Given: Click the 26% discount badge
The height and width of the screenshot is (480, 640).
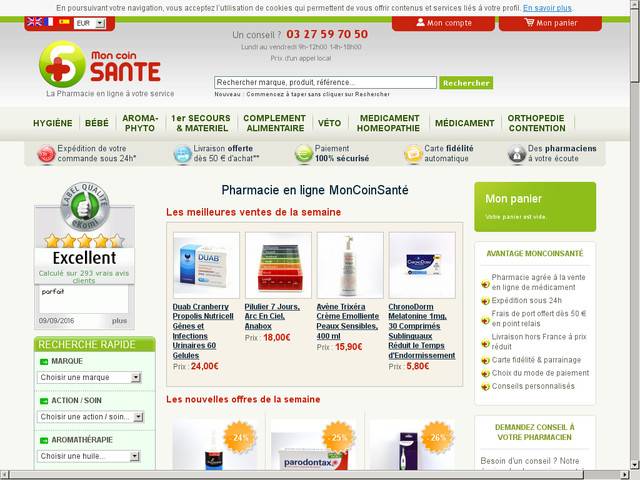Looking at the screenshot, I should coord(437,437).
